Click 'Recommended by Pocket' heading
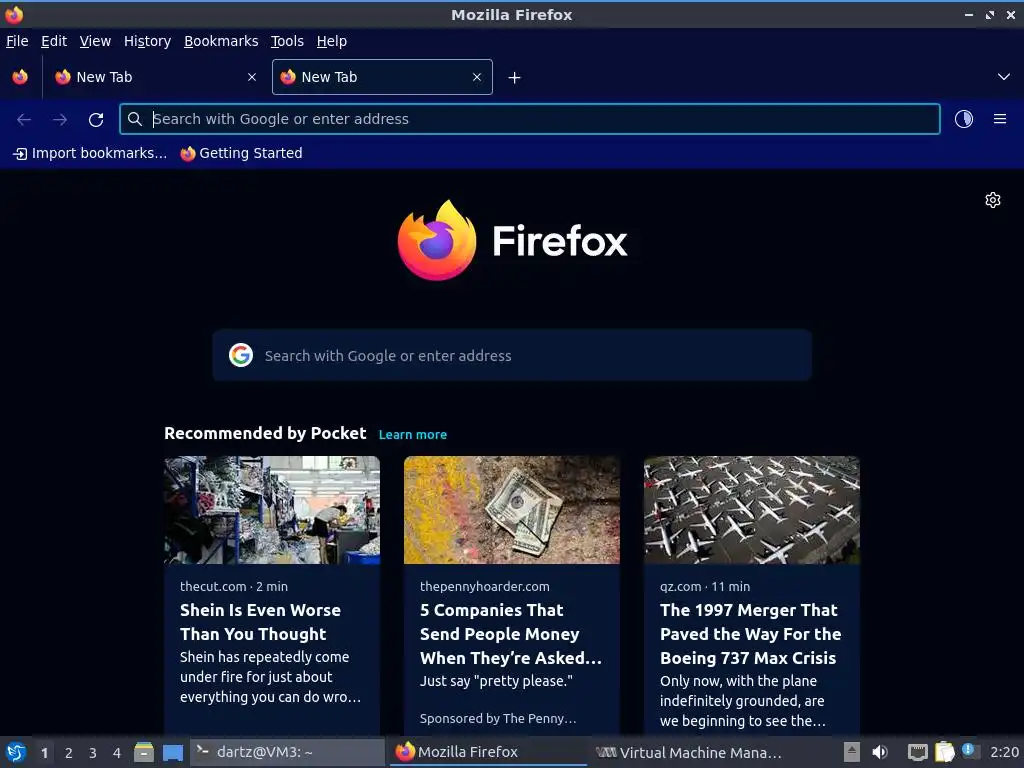 point(265,433)
